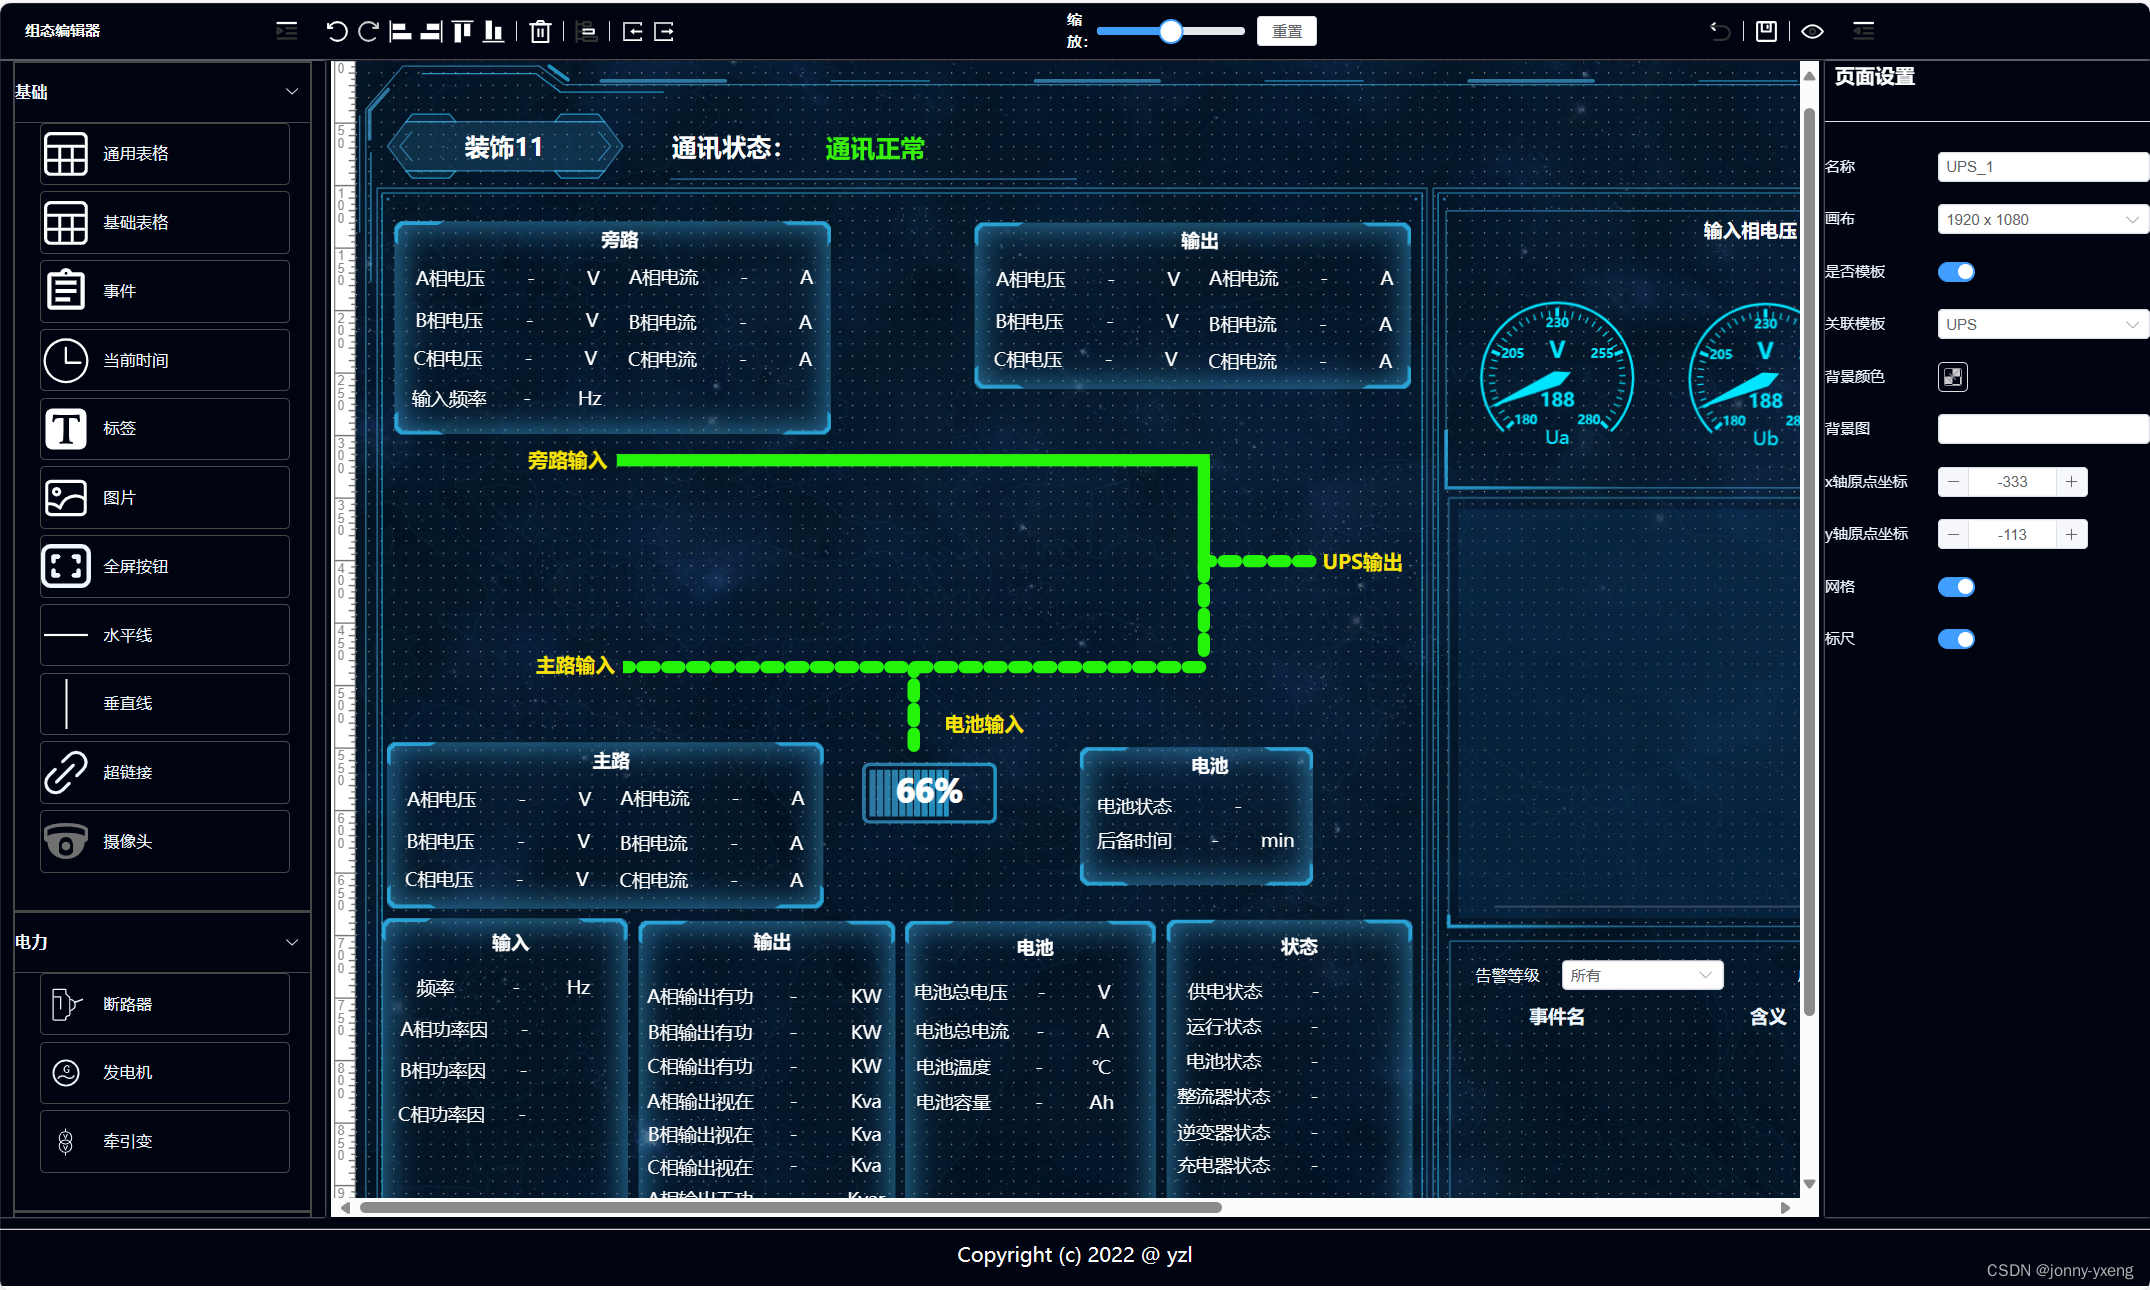2150x1290 pixels.
Task: Click the 全屏按钮 component entry
Action: [x=165, y=567]
